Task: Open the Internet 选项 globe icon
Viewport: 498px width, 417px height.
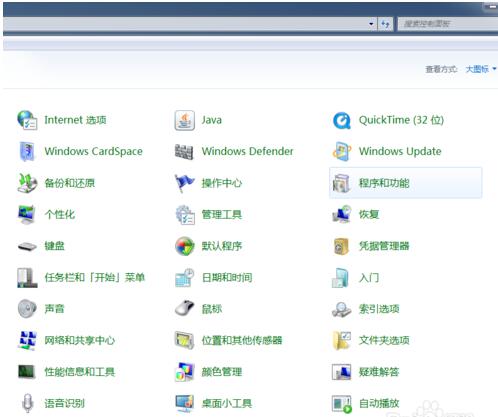Action: [x=27, y=120]
